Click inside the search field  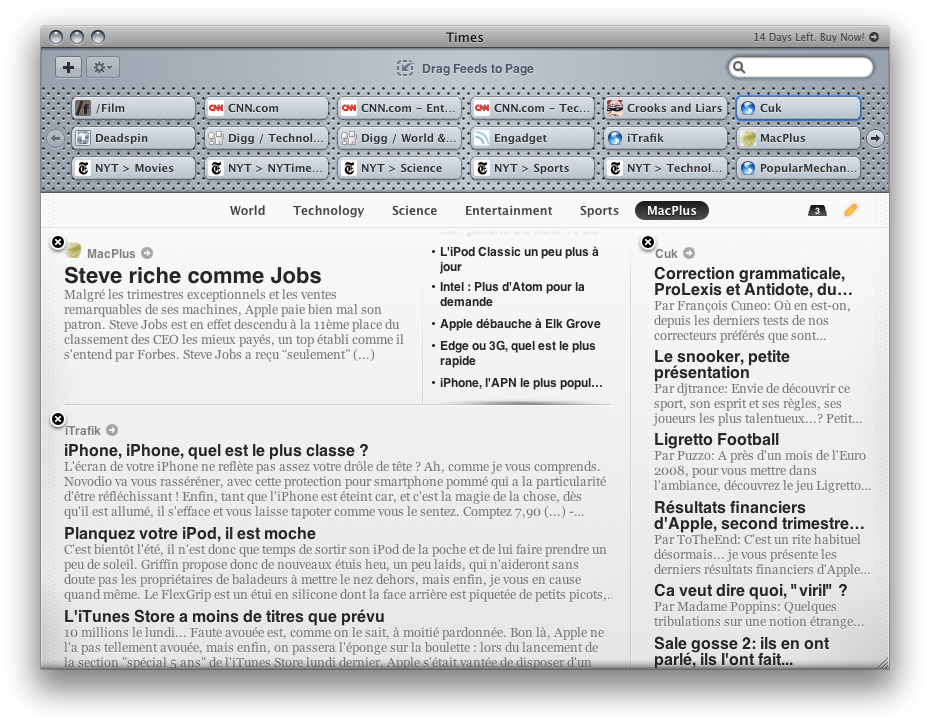click(x=800, y=67)
